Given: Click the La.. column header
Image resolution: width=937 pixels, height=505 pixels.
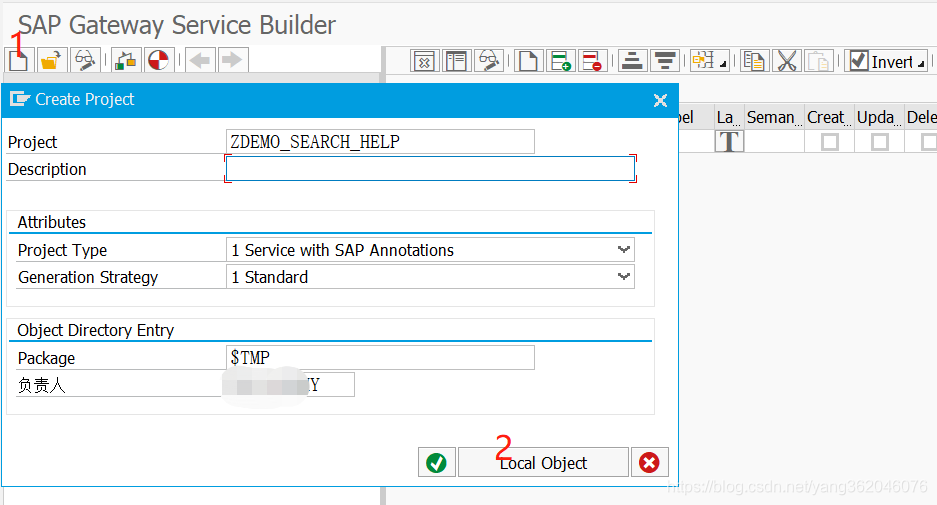Looking at the screenshot, I should coord(728,117).
